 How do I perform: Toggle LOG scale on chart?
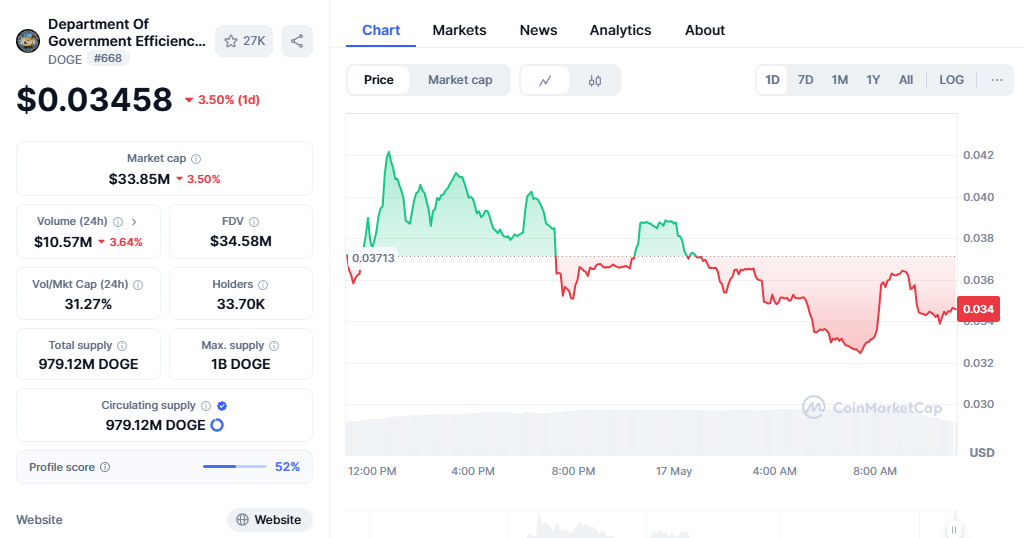(952, 80)
